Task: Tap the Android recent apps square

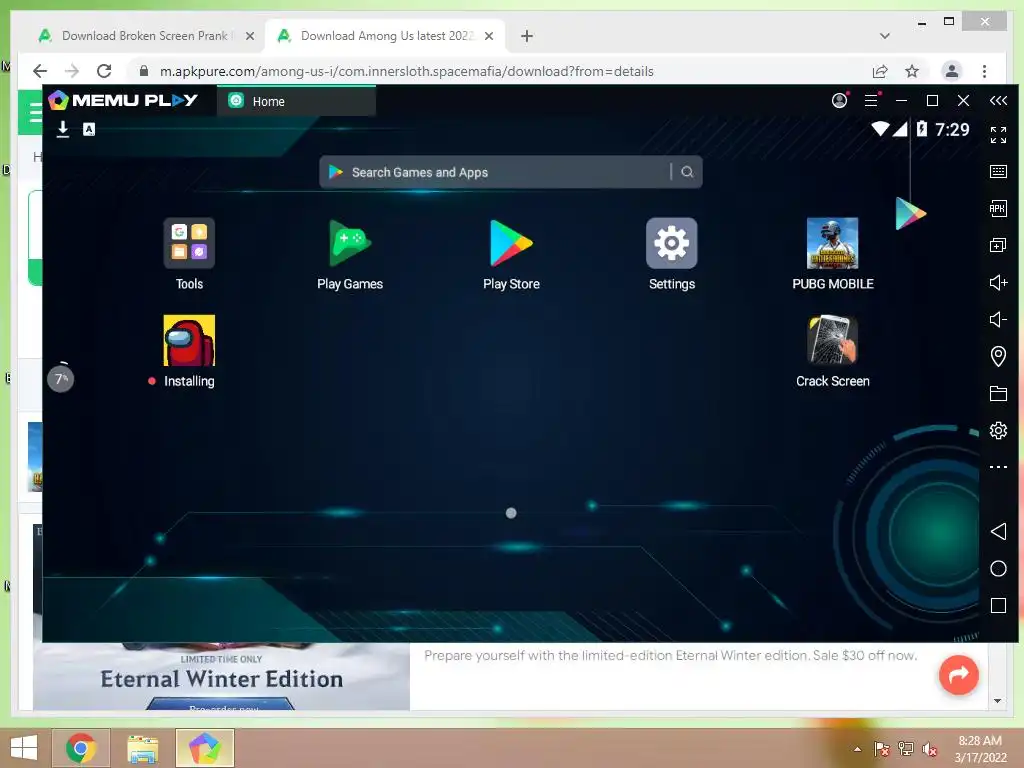Action: tap(998, 606)
